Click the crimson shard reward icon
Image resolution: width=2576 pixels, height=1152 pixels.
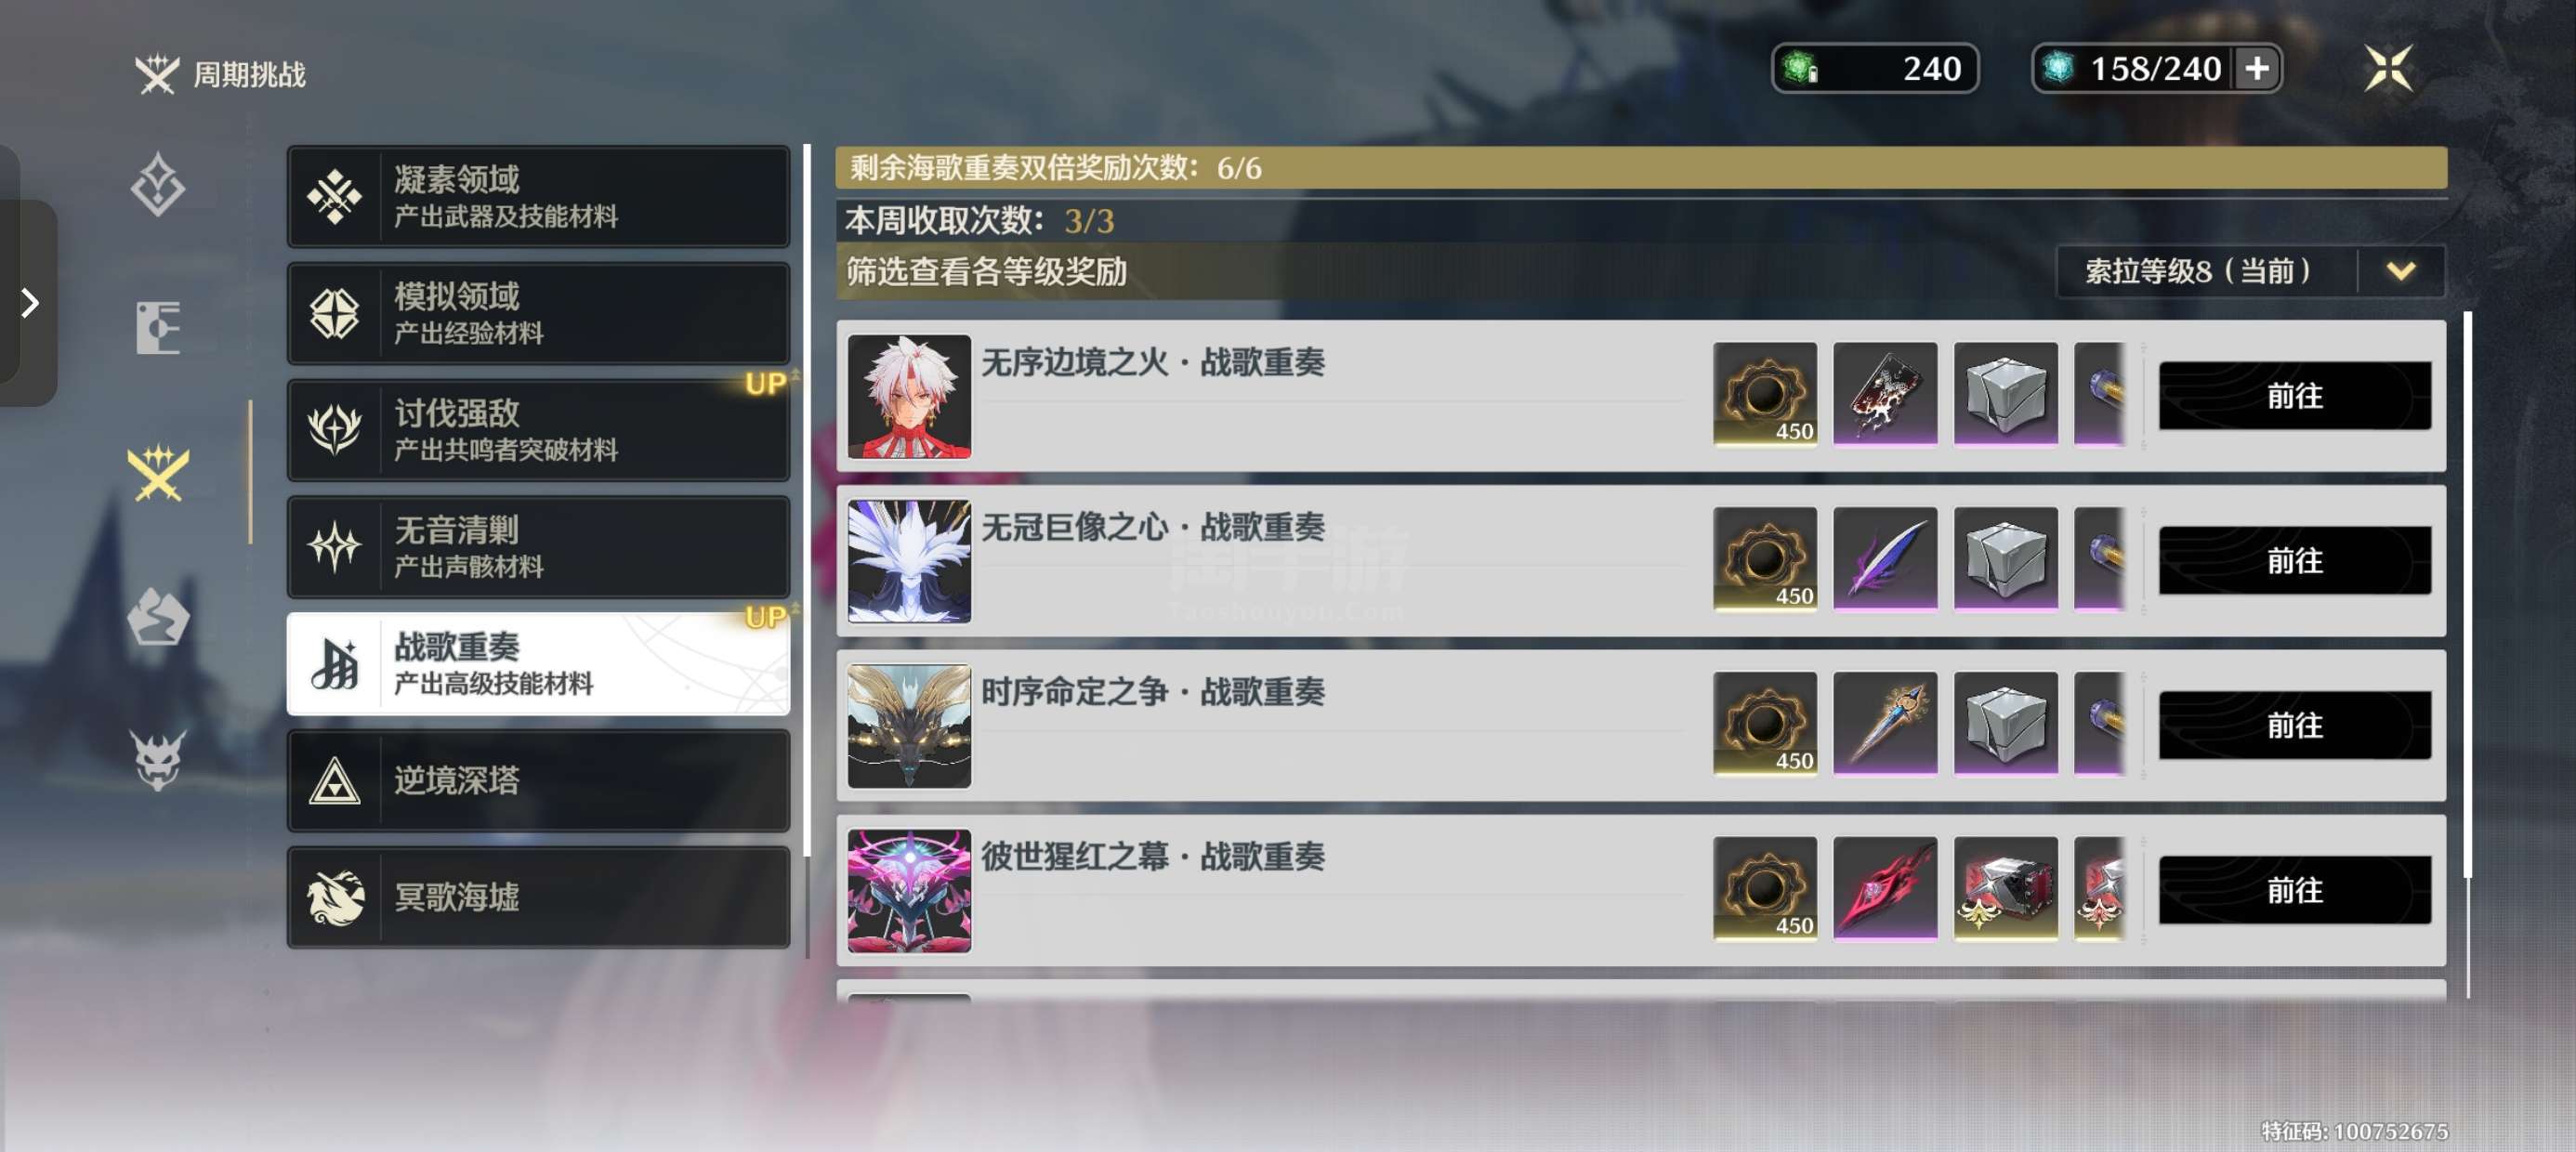click(1885, 888)
